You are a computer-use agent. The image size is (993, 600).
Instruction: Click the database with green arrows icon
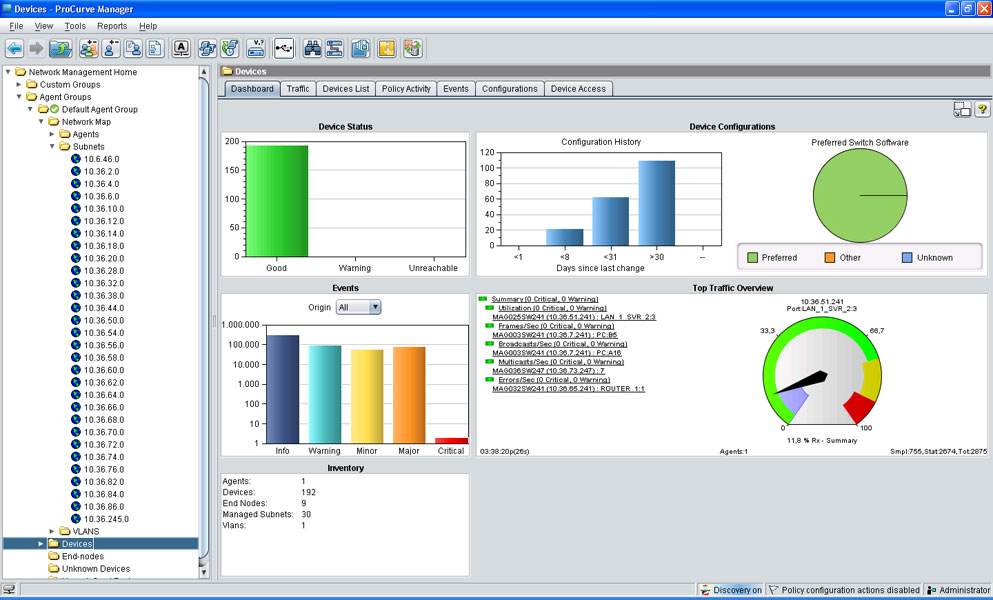[413, 48]
